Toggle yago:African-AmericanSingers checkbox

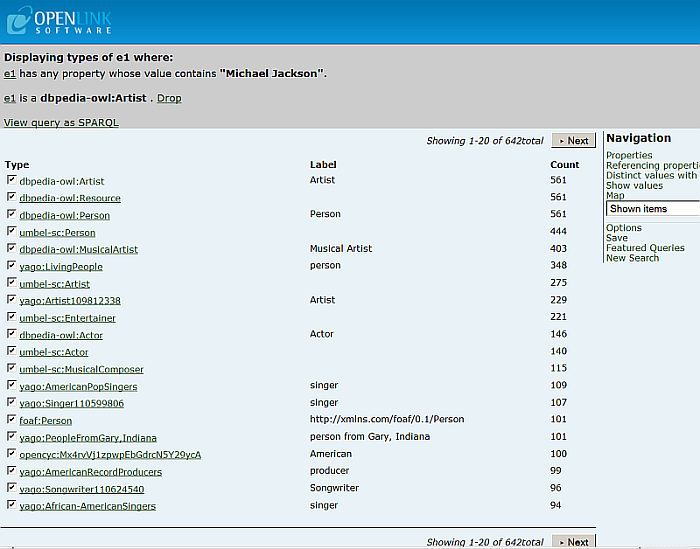pos(12,505)
